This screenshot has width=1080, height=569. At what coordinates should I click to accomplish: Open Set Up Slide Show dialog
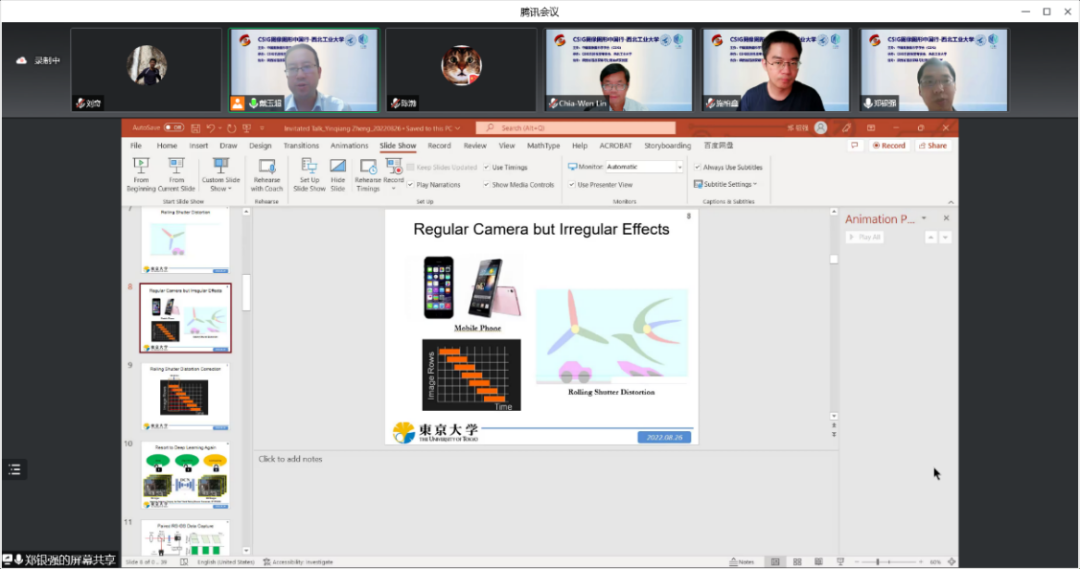(x=309, y=174)
